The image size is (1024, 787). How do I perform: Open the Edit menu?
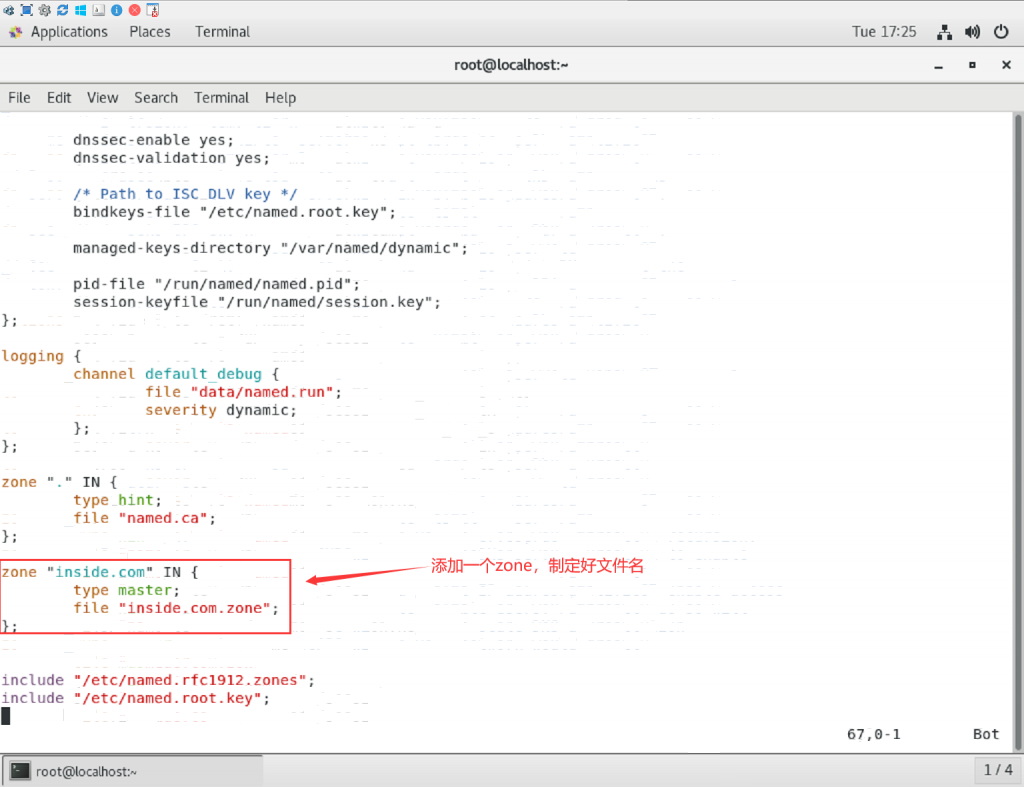(x=59, y=98)
